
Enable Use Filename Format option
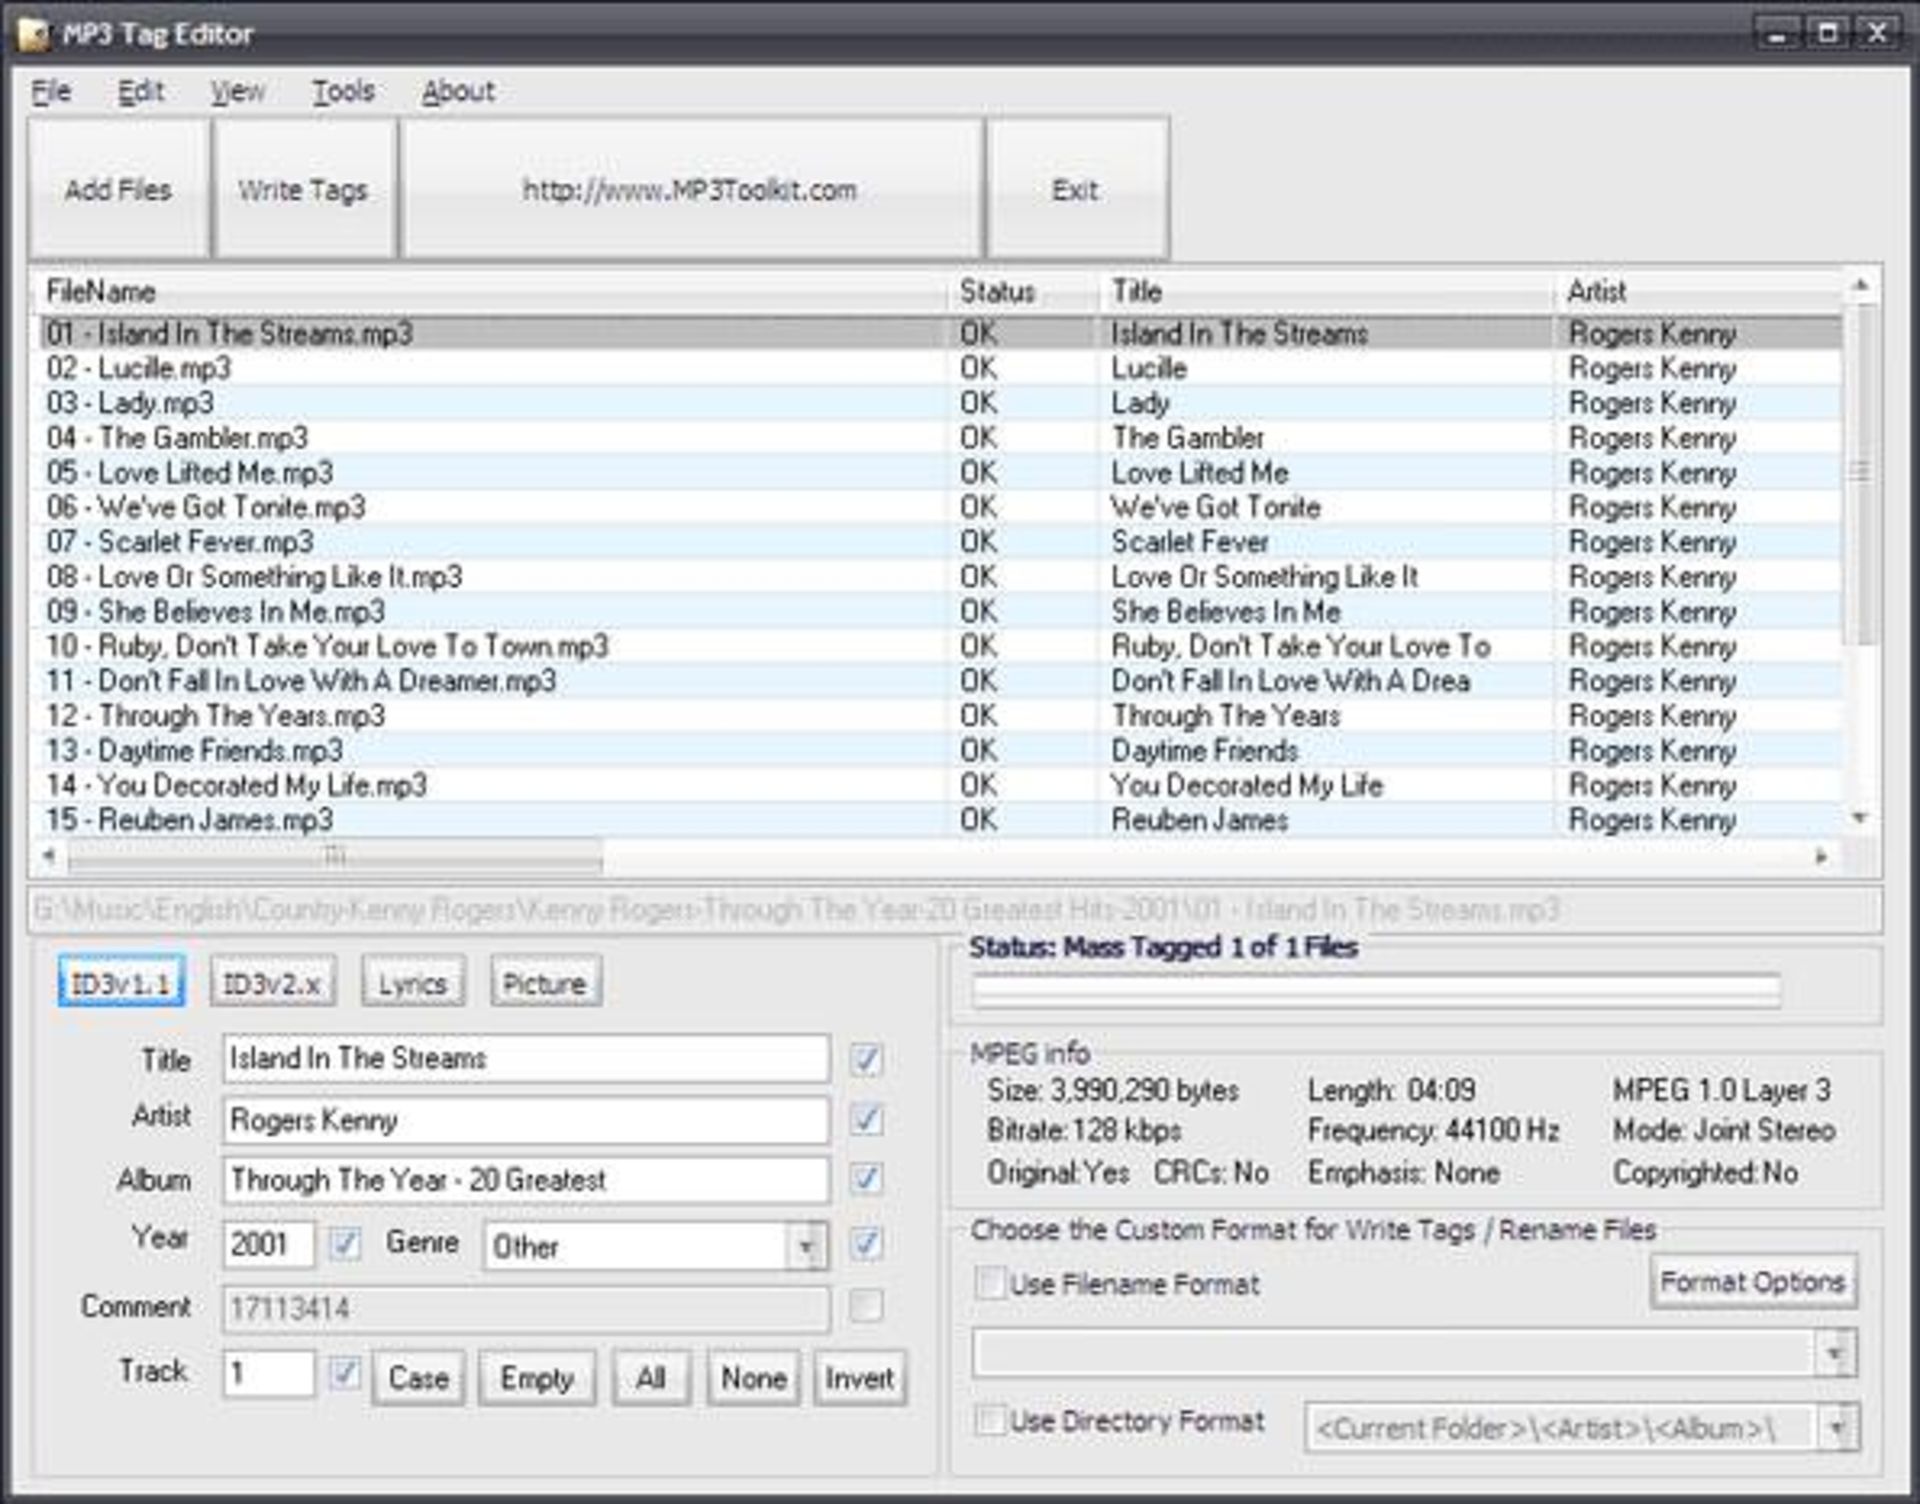tap(989, 1282)
